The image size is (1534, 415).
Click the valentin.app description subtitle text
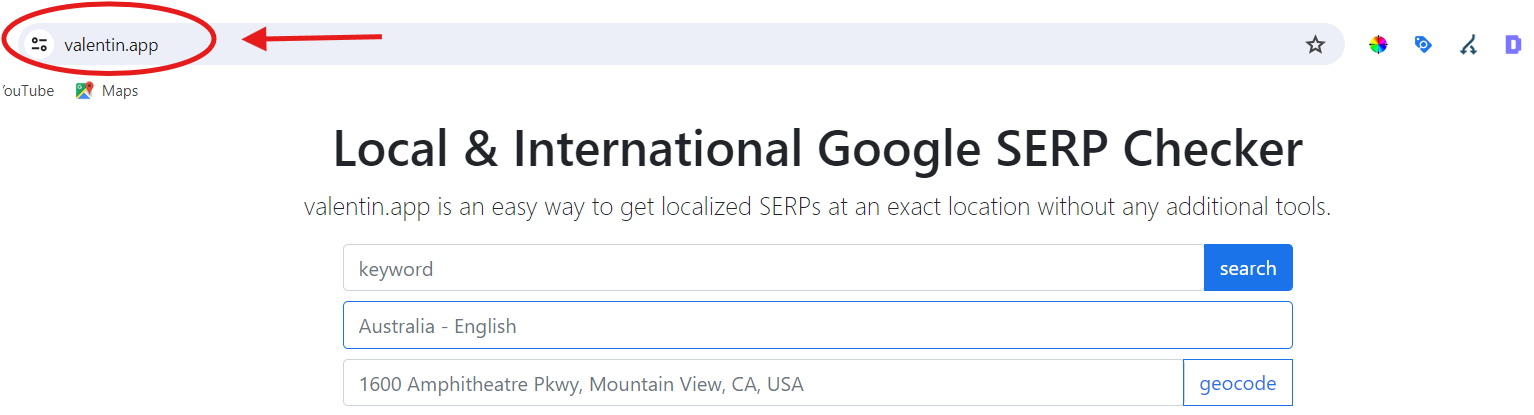pos(818,208)
